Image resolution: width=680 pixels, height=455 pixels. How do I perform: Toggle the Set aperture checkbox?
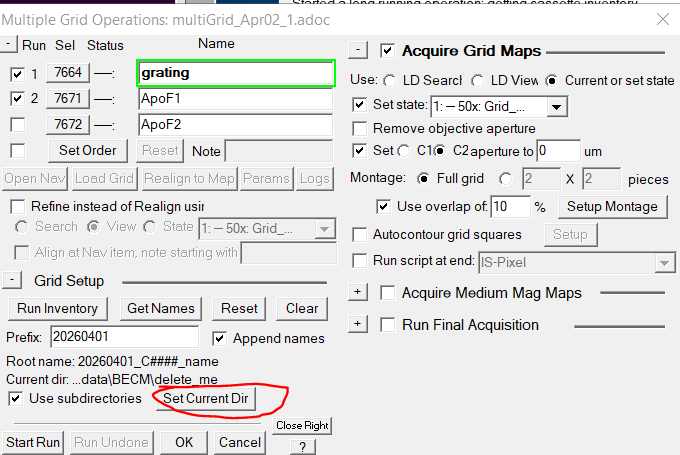359,151
